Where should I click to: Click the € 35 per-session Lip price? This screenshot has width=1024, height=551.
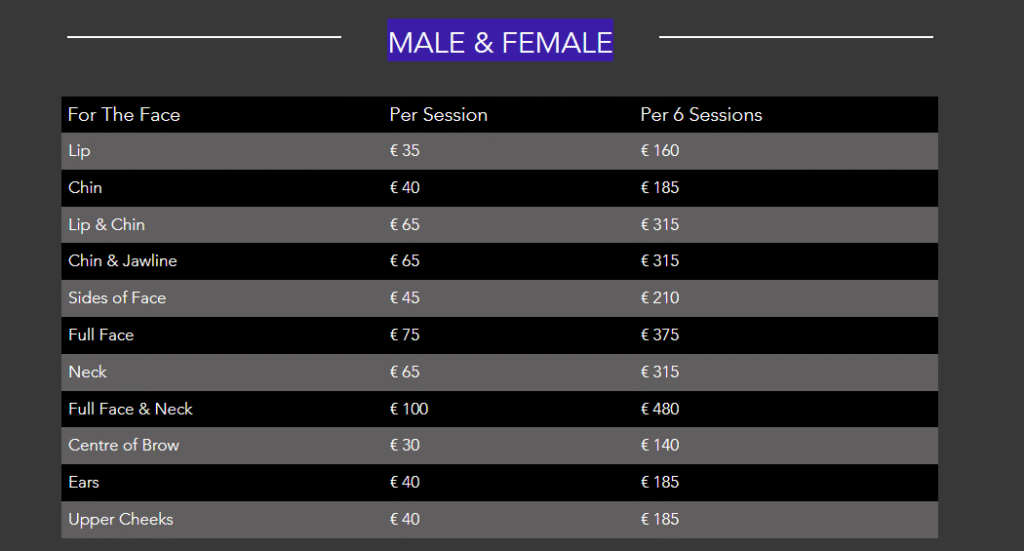(405, 151)
